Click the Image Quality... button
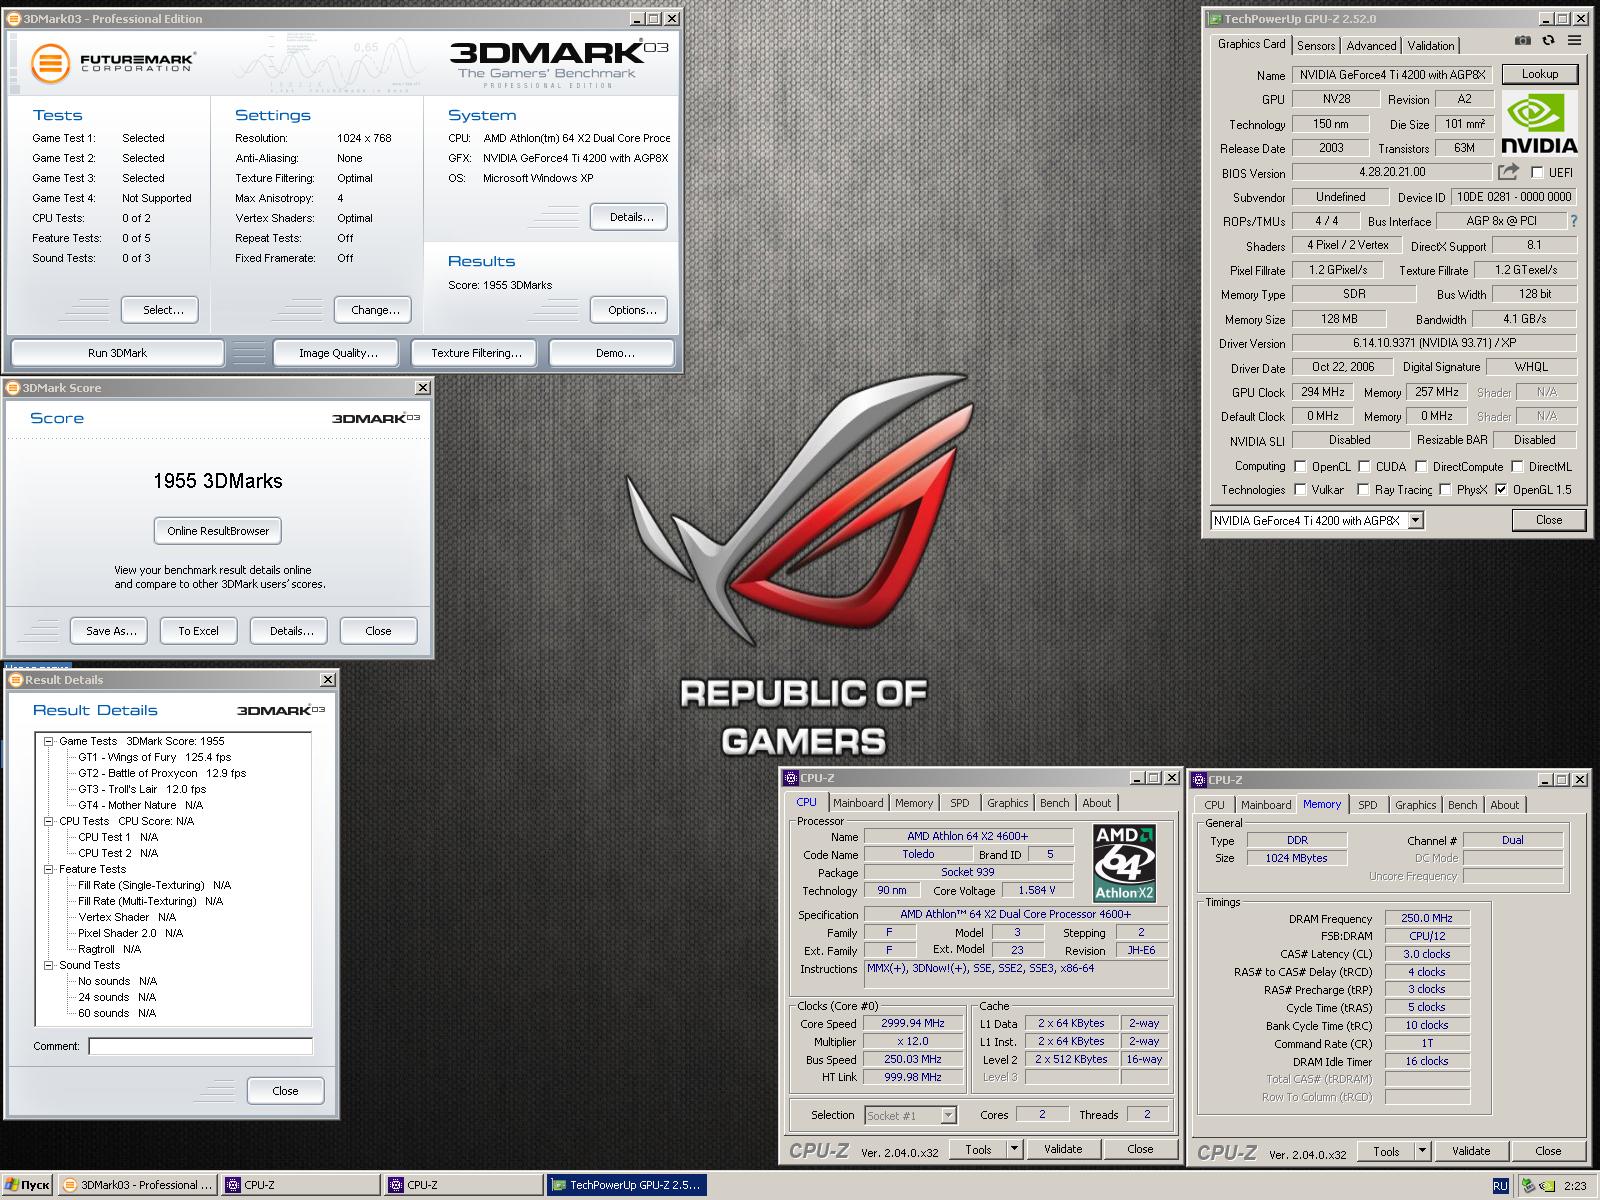The height and width of the screenshot is (1200, 1600). click(338, 353)
